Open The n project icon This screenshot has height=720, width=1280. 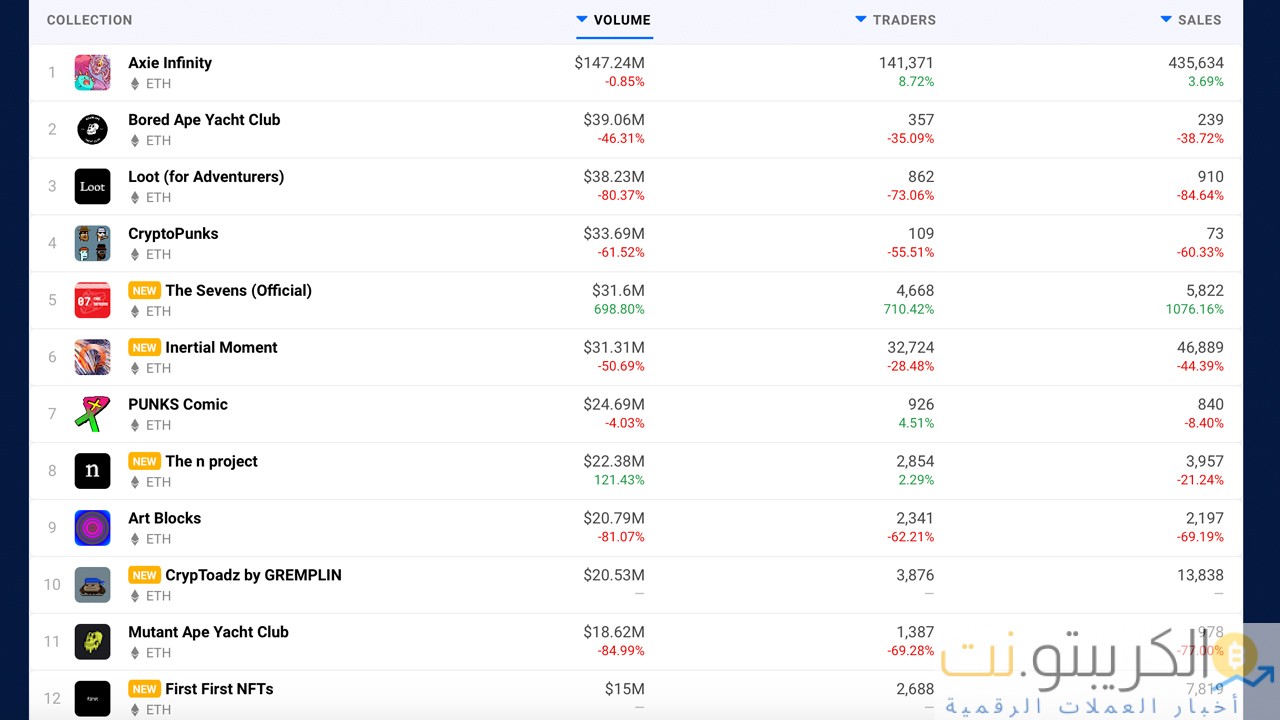[x=92, y=471]
